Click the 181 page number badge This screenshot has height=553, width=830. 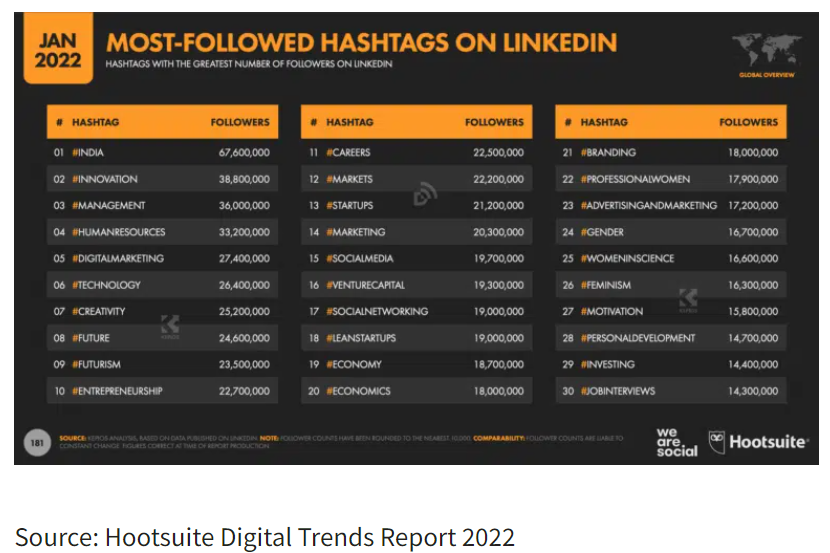[x=37, y=442]
